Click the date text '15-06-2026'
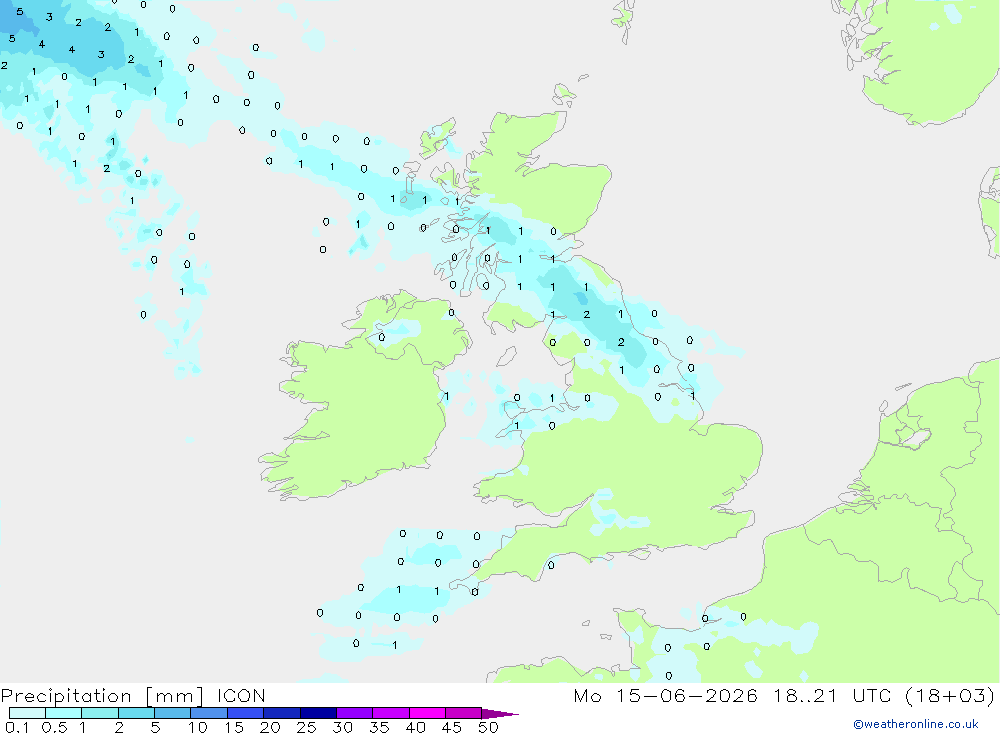The image size is (1000, 733). [687, 695]
